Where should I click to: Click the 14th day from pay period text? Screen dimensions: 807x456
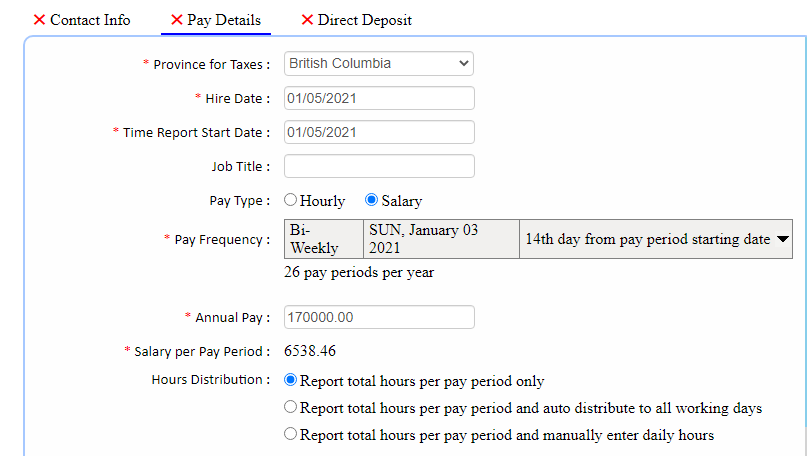[x=647, y=240]
